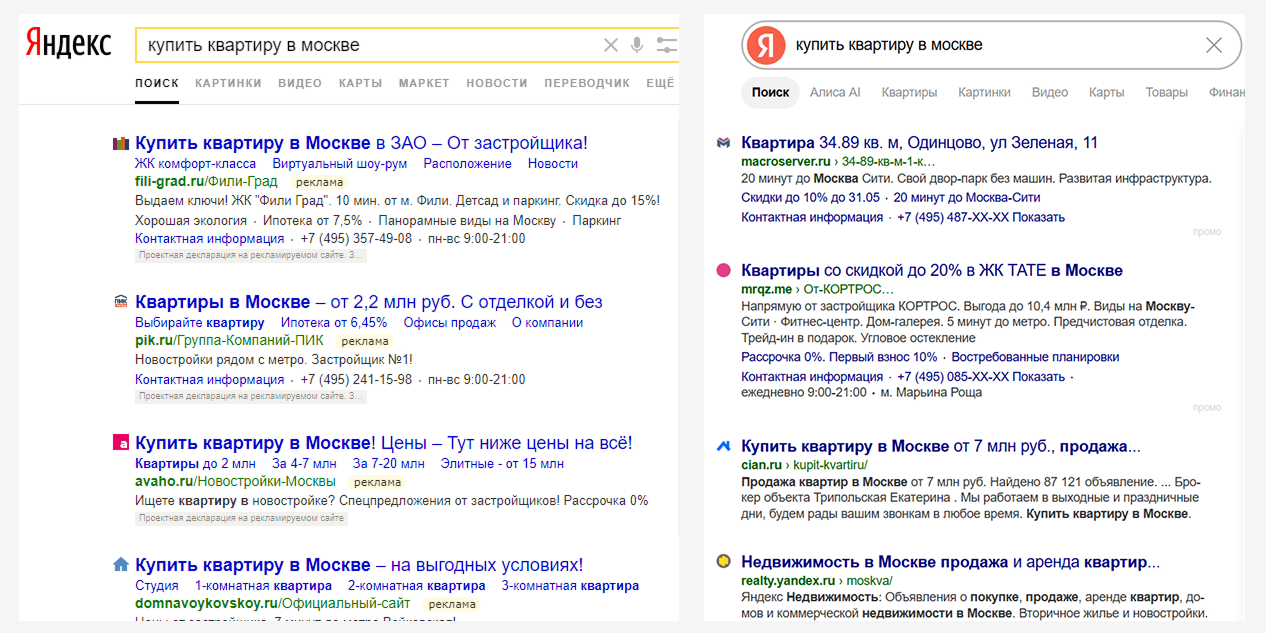The image size is (1266, 633).
Task: Open the Картинки tab in the right window
Action: 984,92
